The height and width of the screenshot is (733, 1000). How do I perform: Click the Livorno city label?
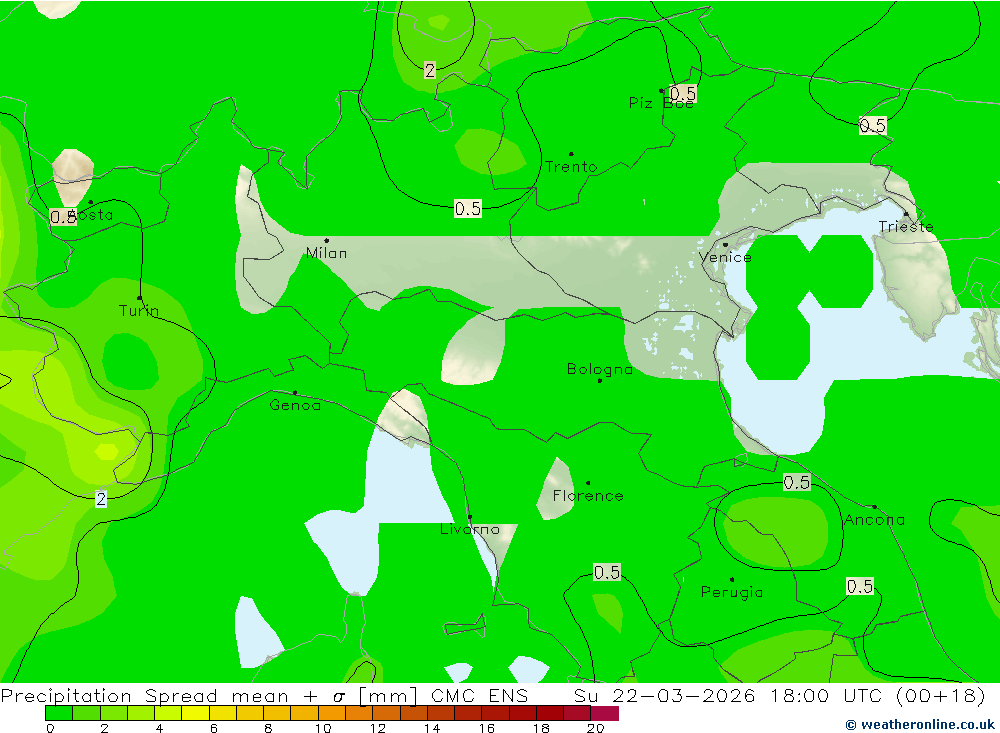tap(470, 529)
